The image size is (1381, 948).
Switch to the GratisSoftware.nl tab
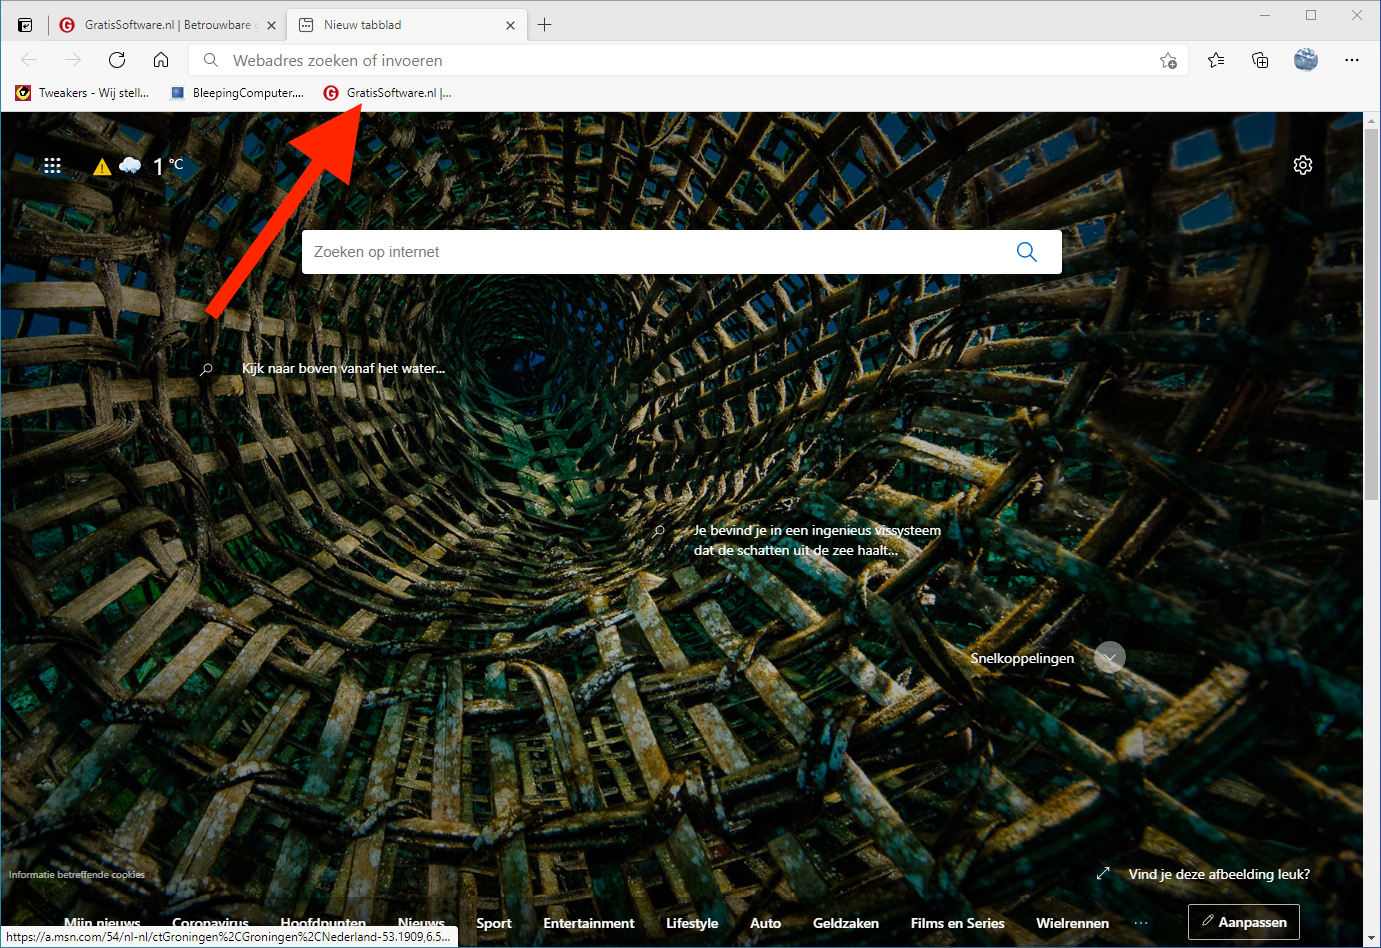pos(167,25)
